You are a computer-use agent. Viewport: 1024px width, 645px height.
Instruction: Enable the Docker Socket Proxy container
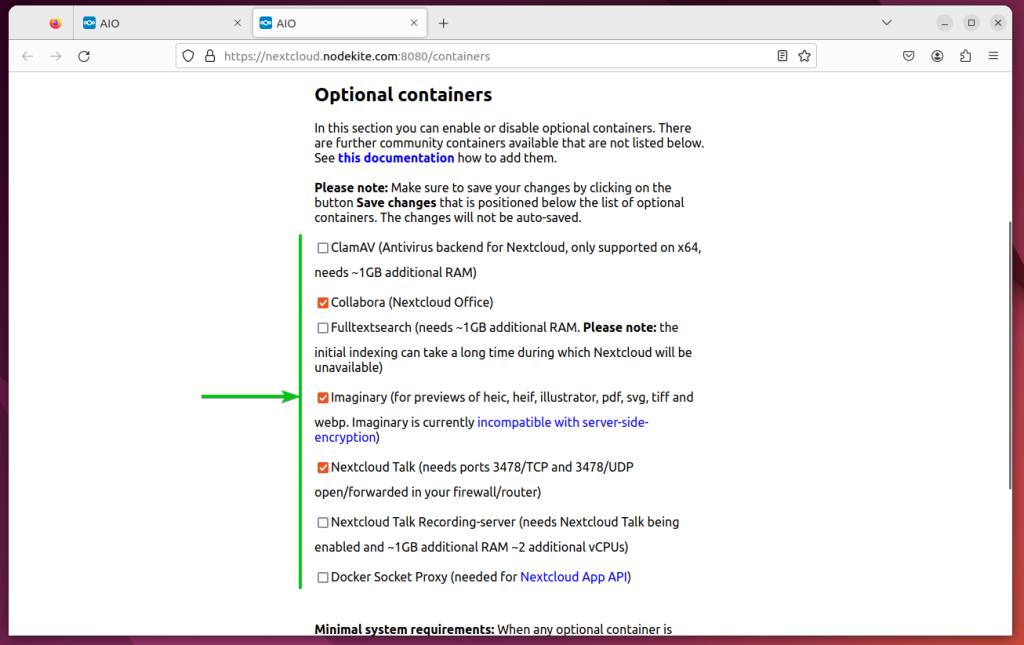point(322,577)
